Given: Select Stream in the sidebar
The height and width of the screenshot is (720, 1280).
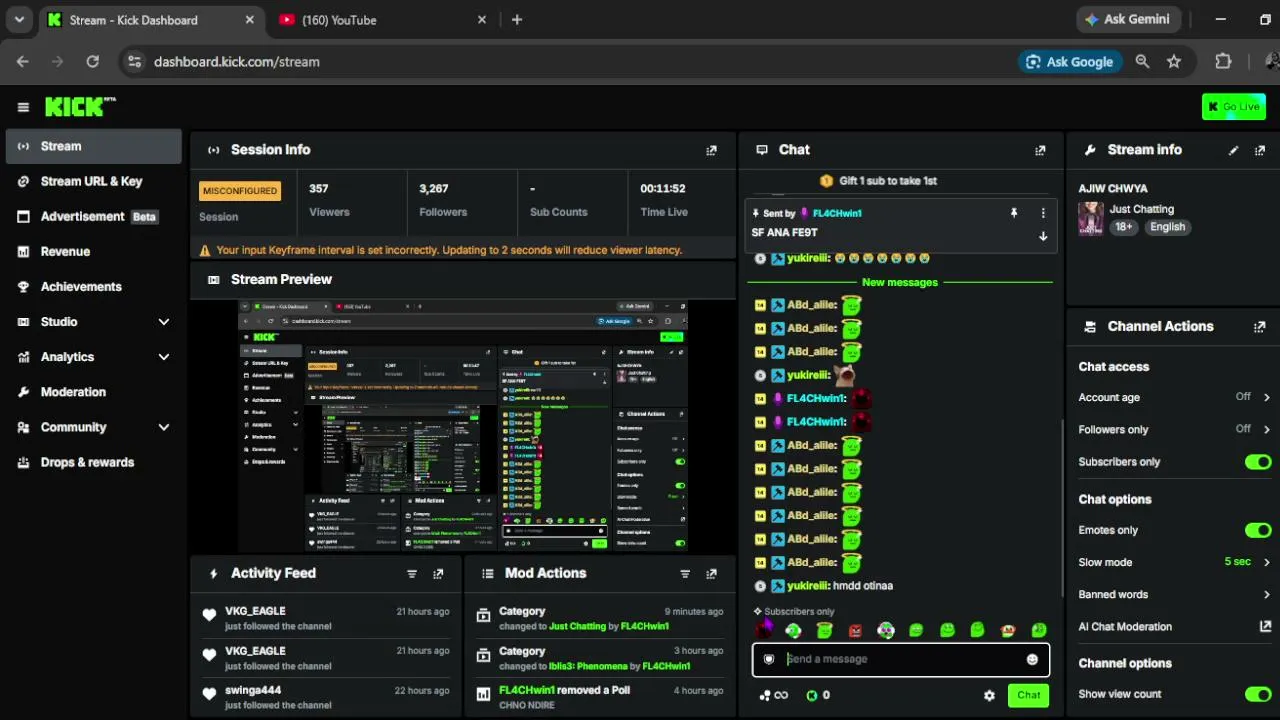Looking at the screenshot, I should 92,146.
